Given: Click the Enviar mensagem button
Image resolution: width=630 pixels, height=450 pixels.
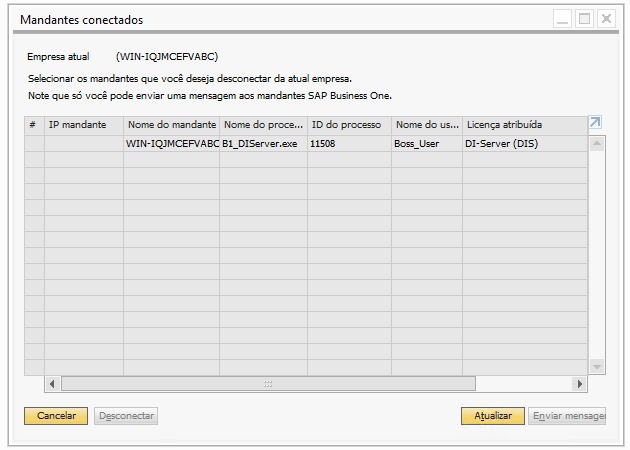Looking at the screenshot, I should [x=567, y=415].
